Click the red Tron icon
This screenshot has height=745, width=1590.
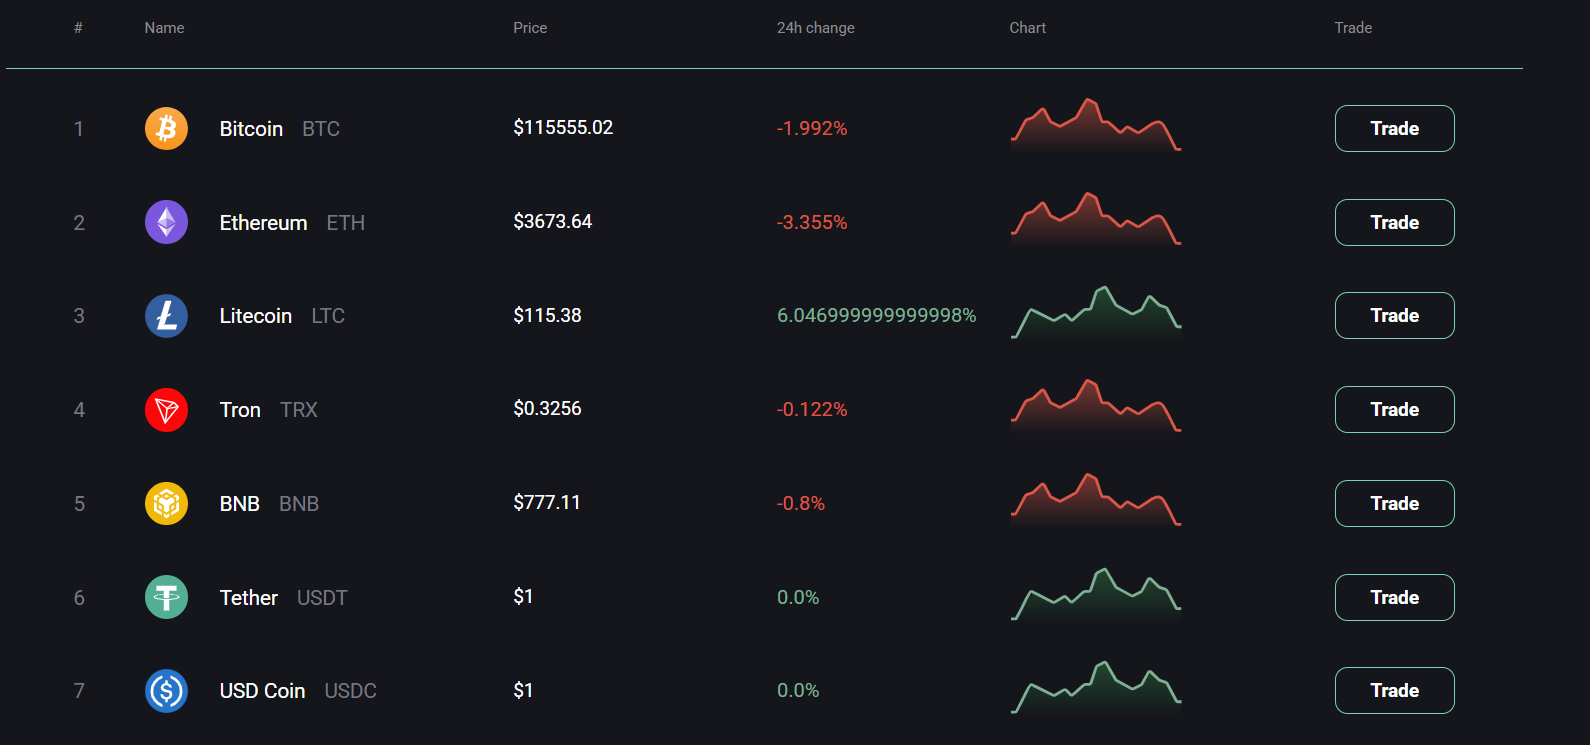166,410
